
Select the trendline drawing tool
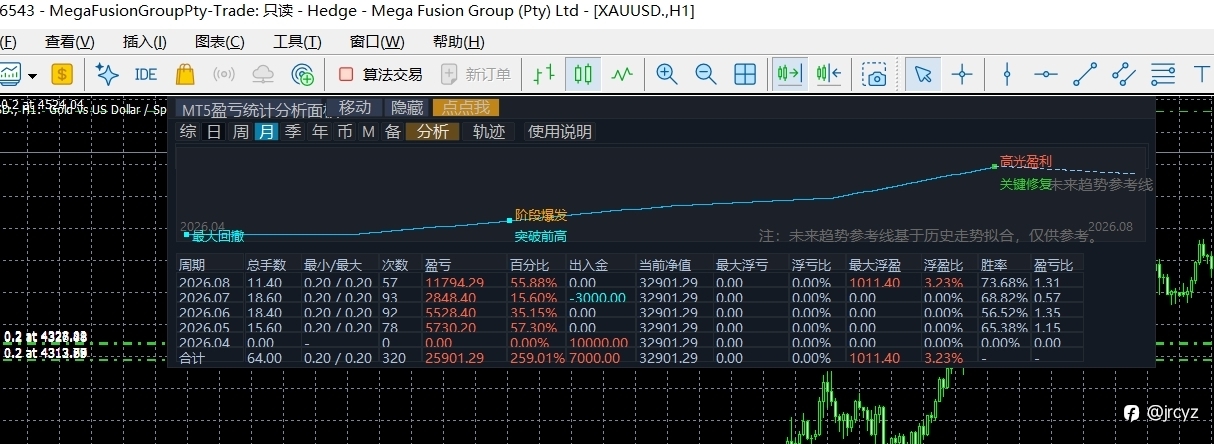click(x=1085, y=74)
